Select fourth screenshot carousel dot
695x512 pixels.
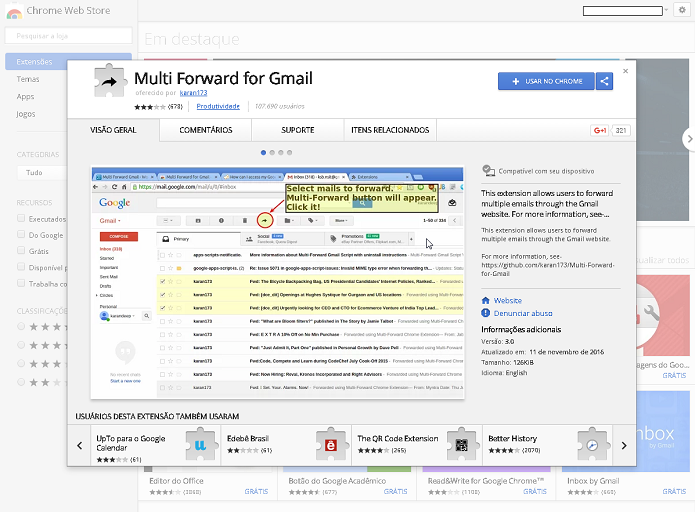[x=289, y=152]
